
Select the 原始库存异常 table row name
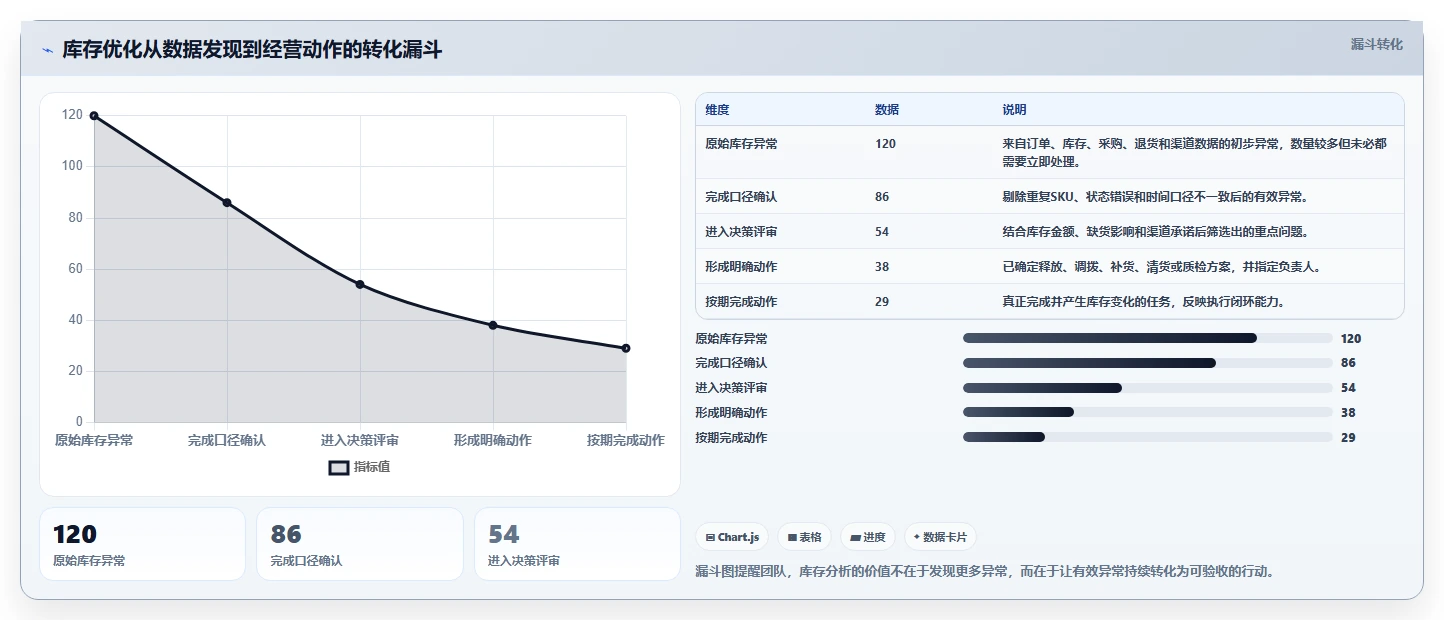tap(741, 144)
